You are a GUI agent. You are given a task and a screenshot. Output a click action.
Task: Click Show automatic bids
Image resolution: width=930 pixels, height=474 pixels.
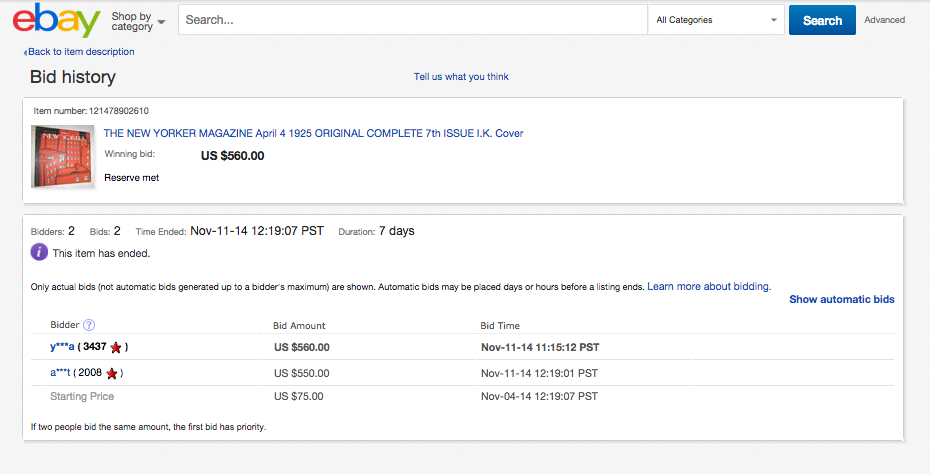pyautogui.click(x=842, y=300)
